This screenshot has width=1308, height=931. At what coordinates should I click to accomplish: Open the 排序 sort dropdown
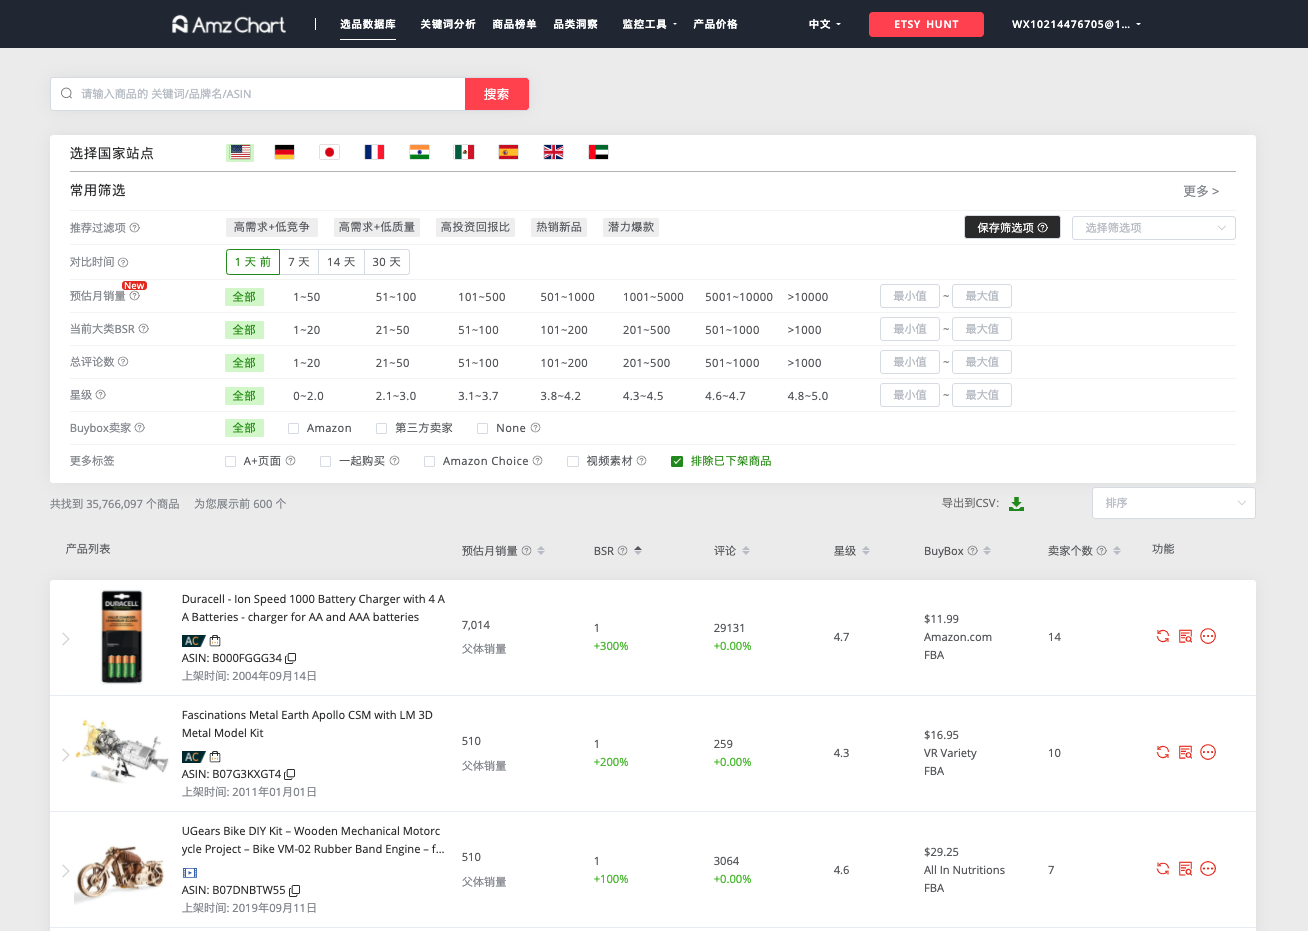click(x=1174, y=503)
